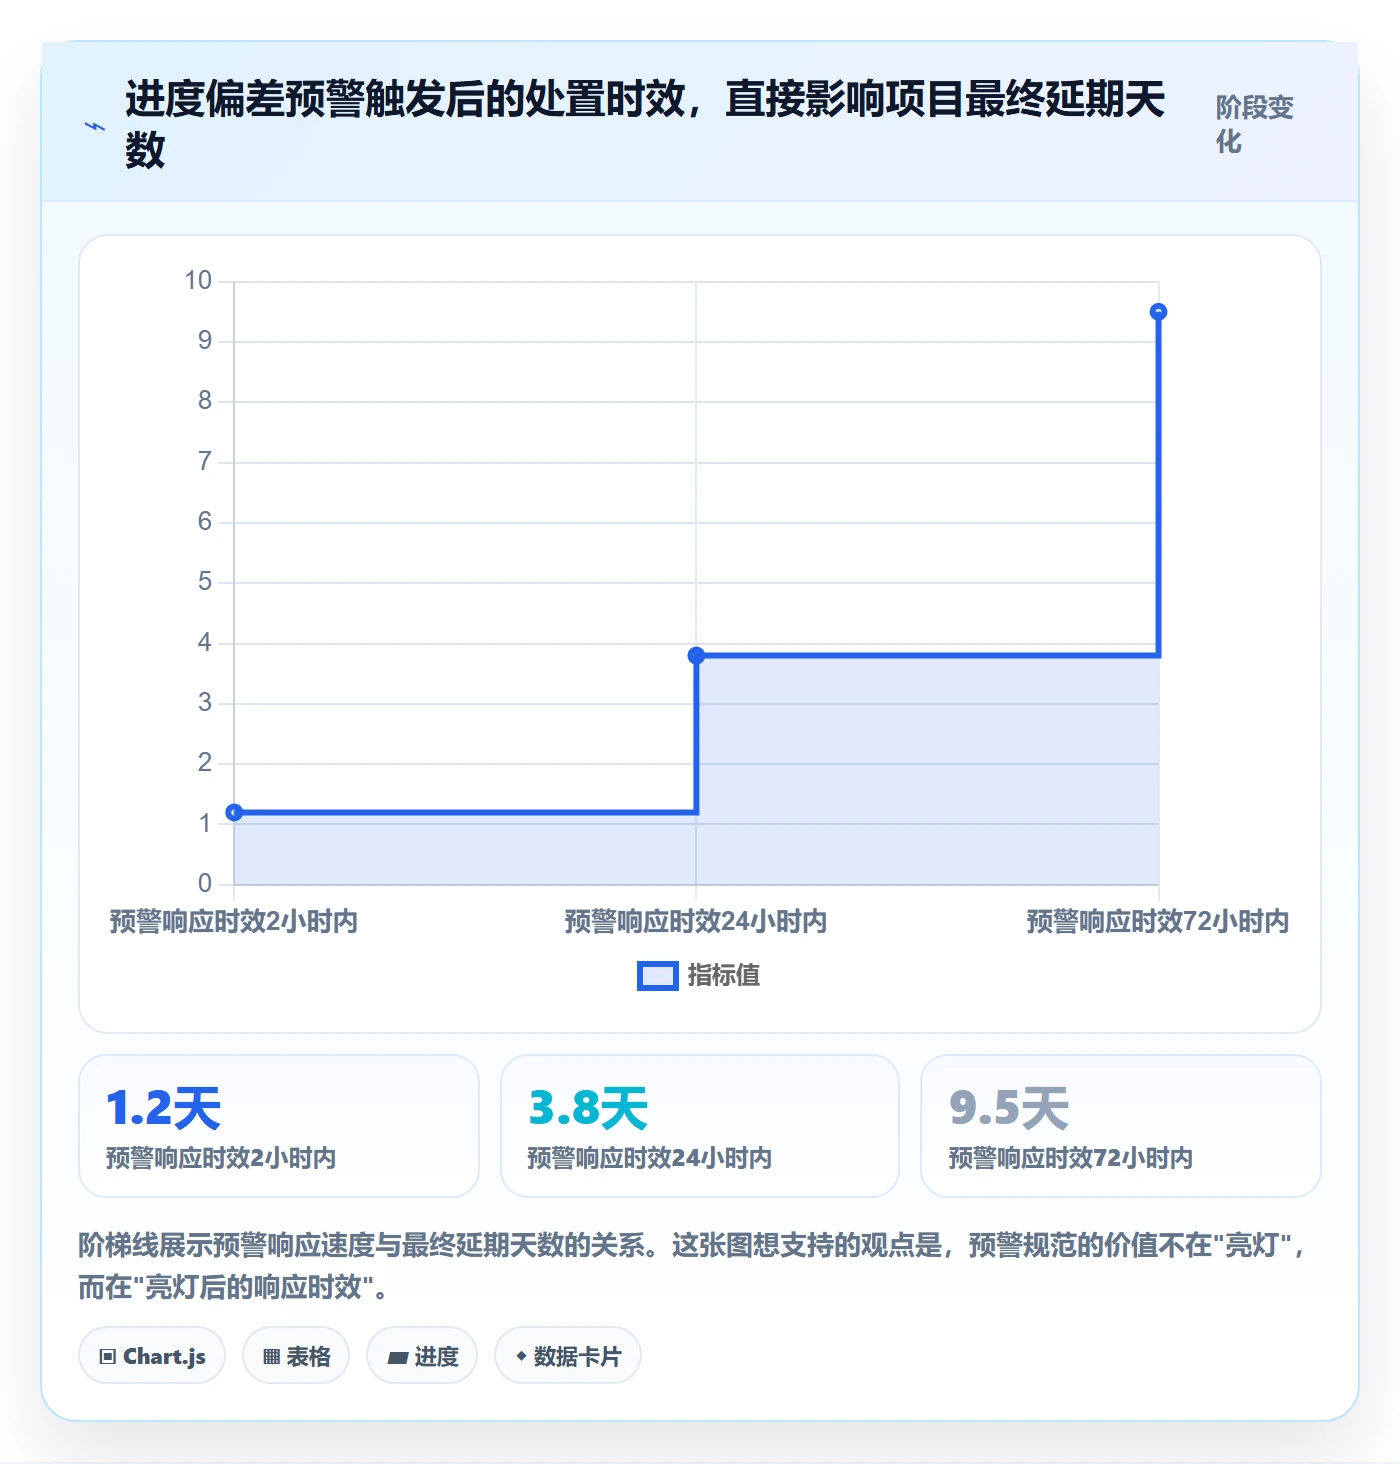Click the 进度 tag chip
The width and height of the screenshot is (1400, 1464).
click(422, 1356)
